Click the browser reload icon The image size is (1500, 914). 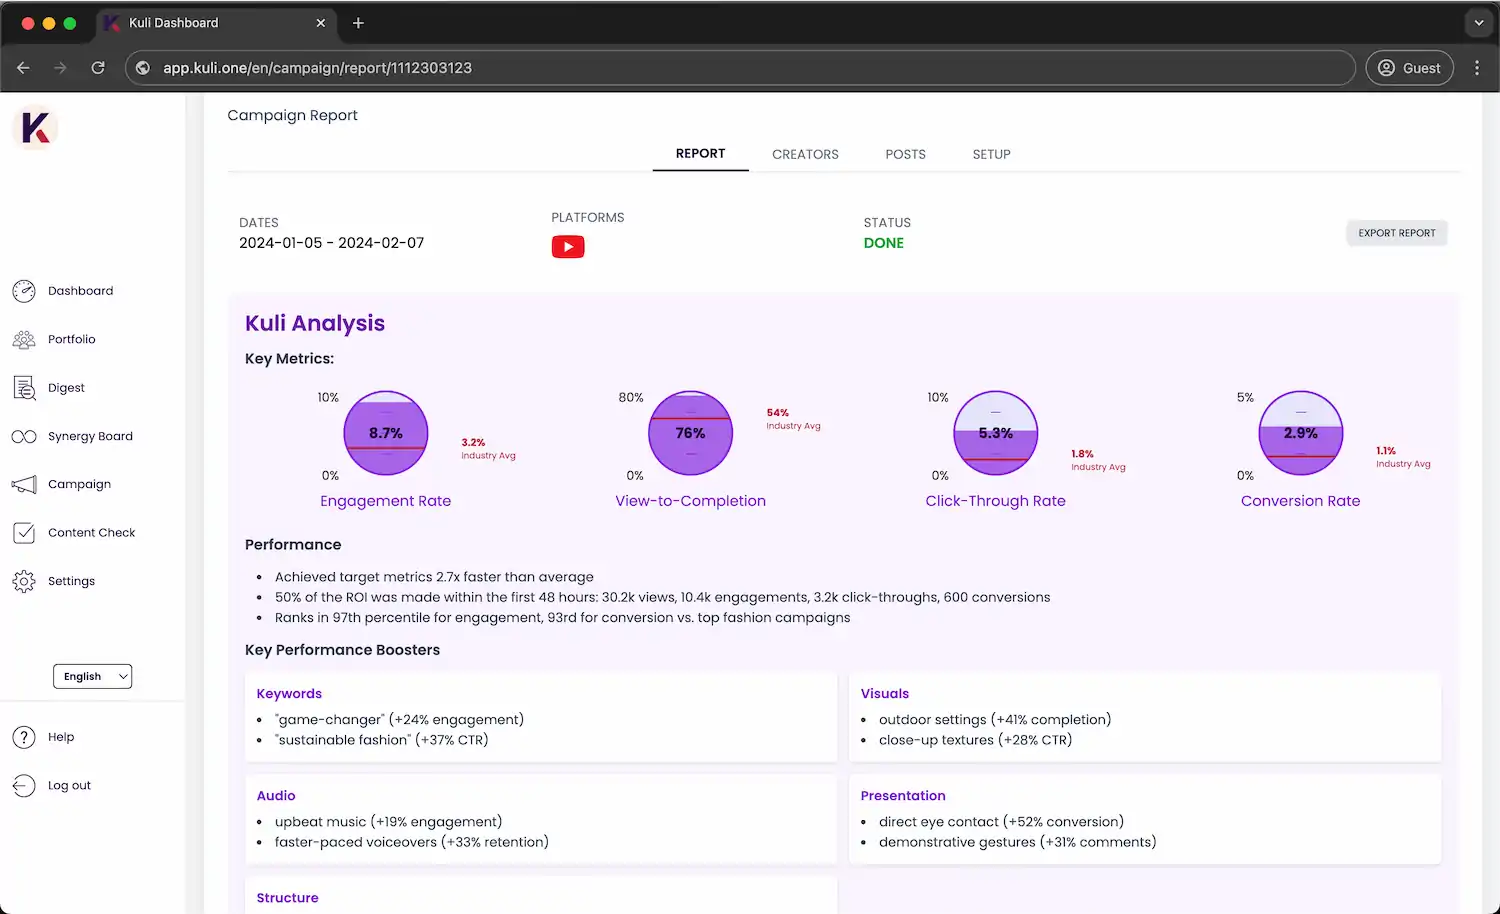(98, 68)
